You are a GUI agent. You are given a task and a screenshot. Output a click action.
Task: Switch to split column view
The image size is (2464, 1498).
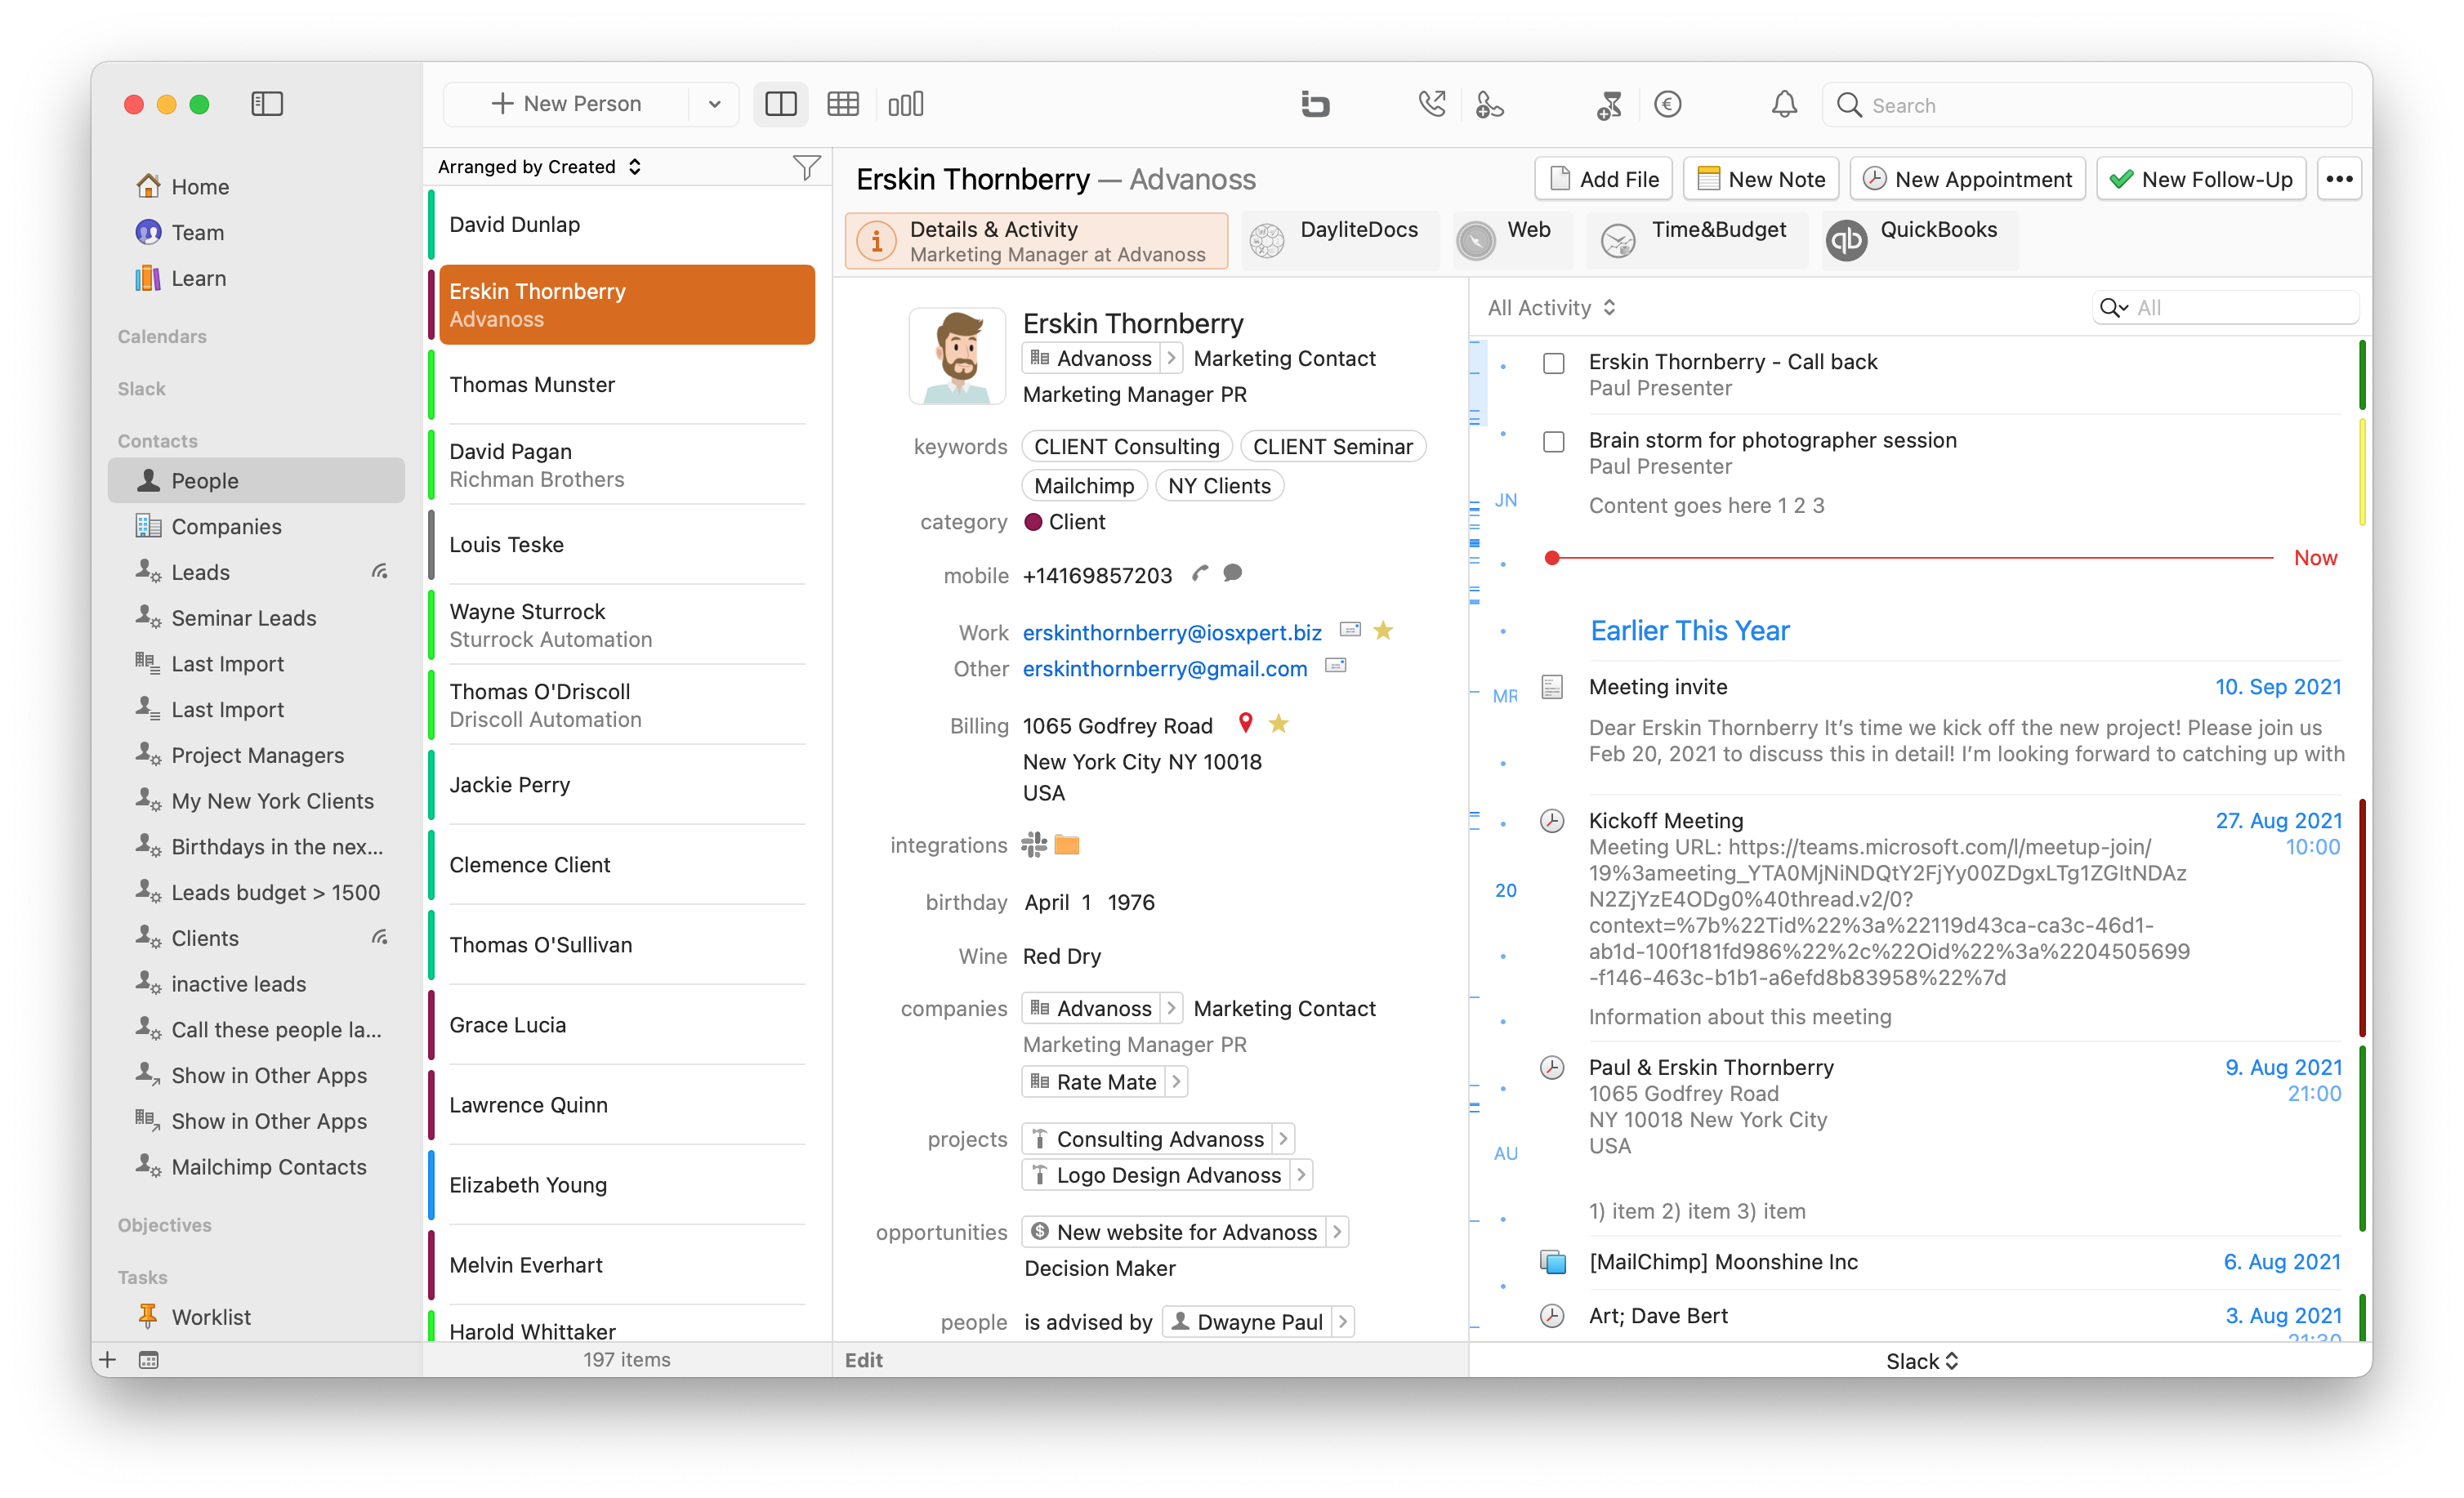click(780, 104)
